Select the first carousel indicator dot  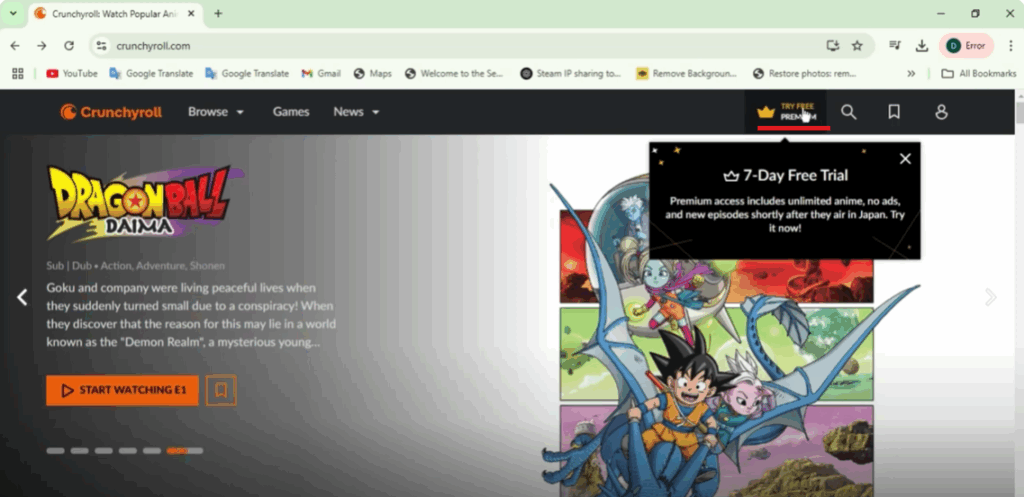pos(55,451)
